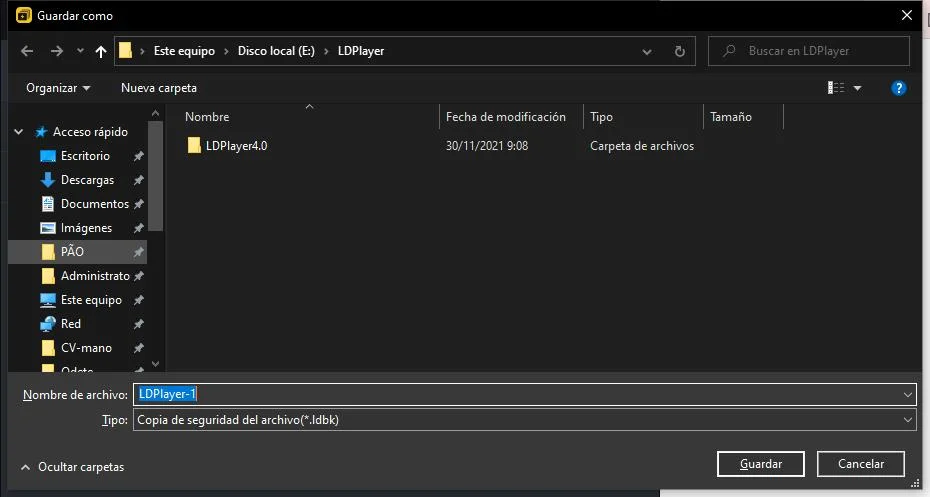Viewport: 930px width, 497px height.
Task: Click sidebar scrollbar up arrow
Action: pyautogui.click(x=155, y=113)
